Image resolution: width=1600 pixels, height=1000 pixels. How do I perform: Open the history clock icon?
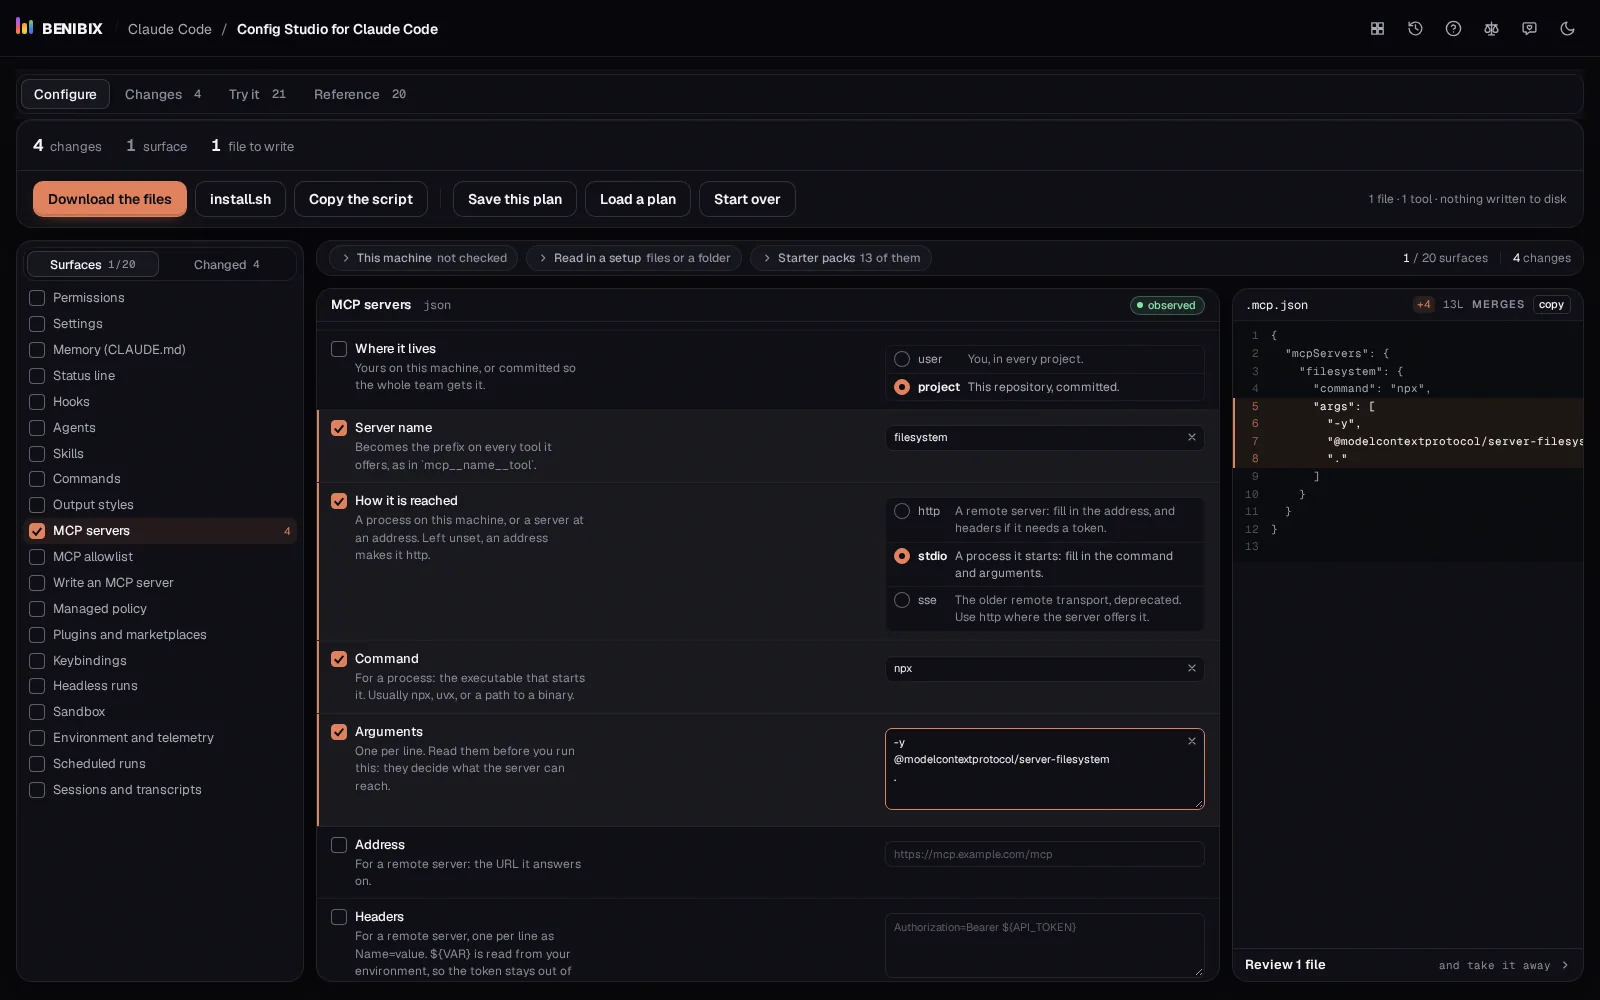[1415, 29]
